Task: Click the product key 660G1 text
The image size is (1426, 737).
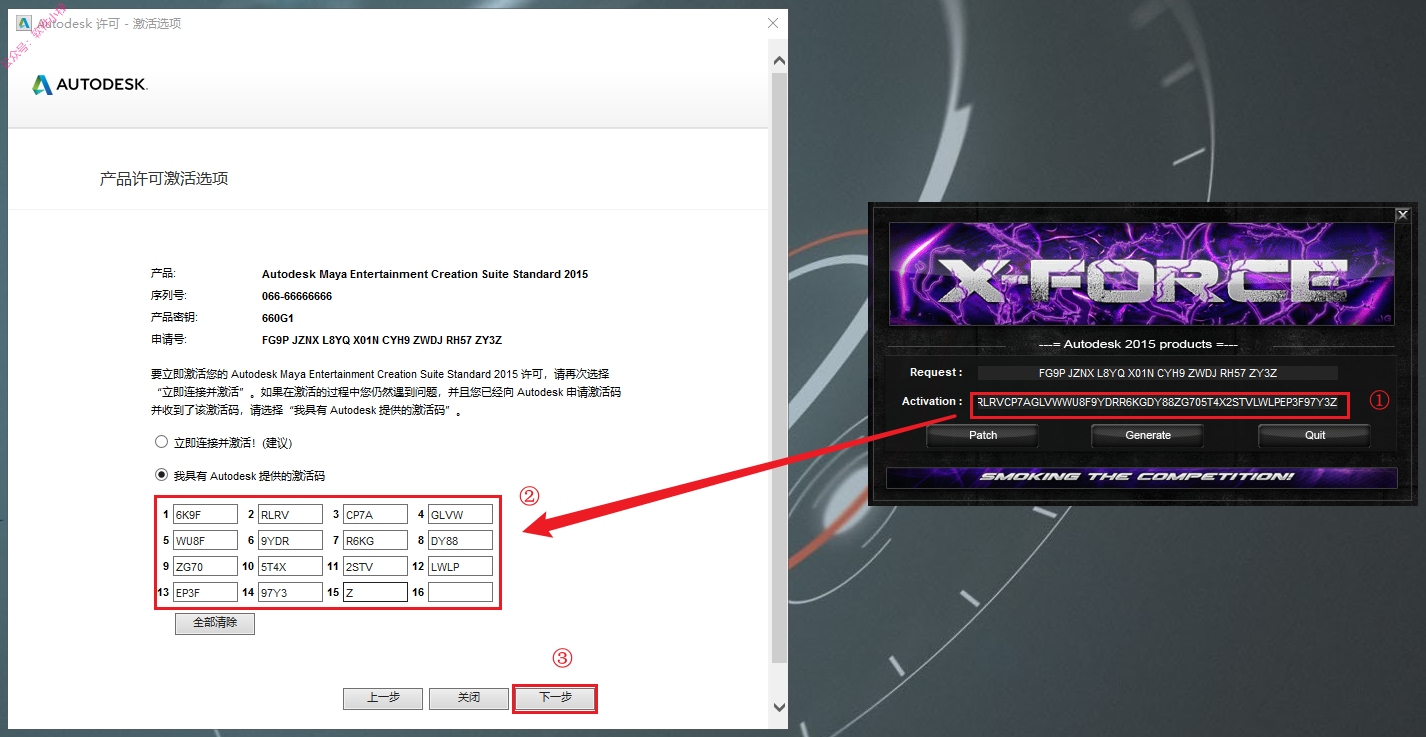Action: (279, 318)
